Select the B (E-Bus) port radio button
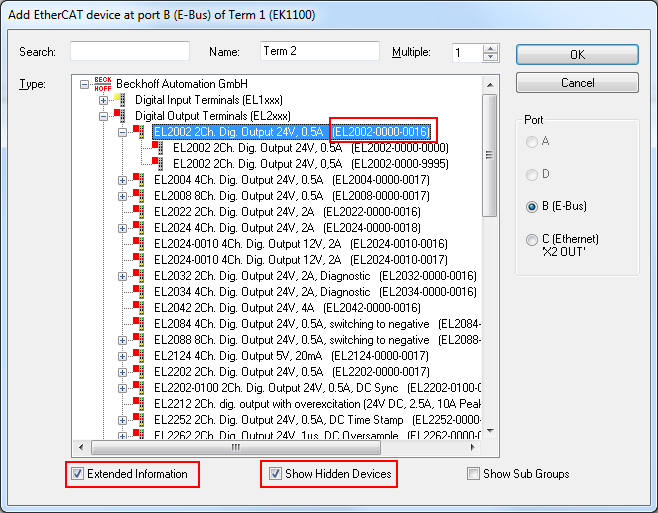 532,207
